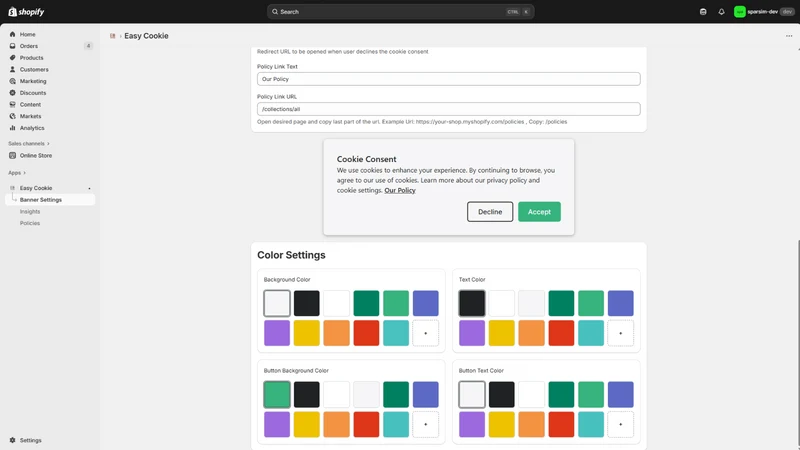This screenshot has height=450, width=800.
Task: Choose red Button Background Color swatch
Action: (366, 424)
